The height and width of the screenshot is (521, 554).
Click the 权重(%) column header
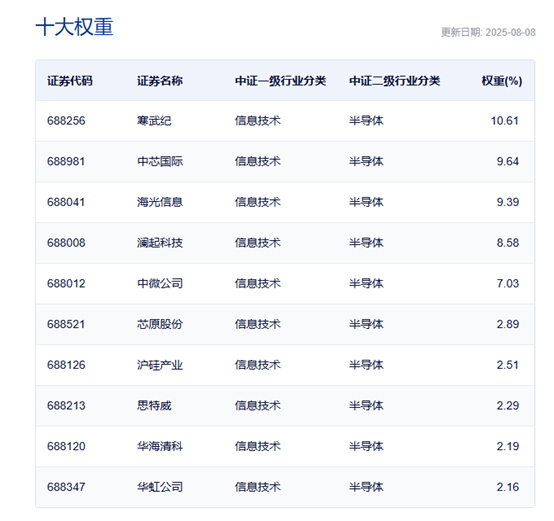point(502,81)
